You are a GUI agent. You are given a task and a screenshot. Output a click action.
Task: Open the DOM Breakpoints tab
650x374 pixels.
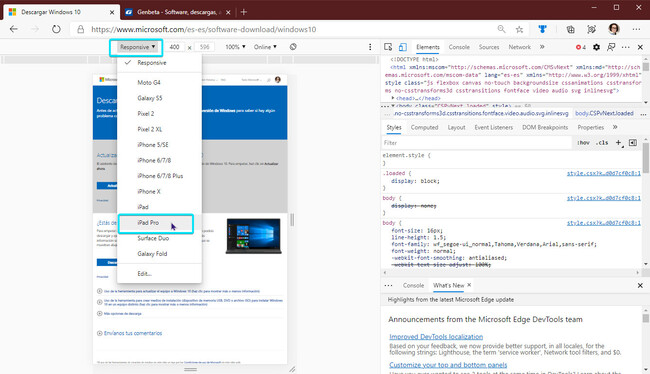pos(545,127)
